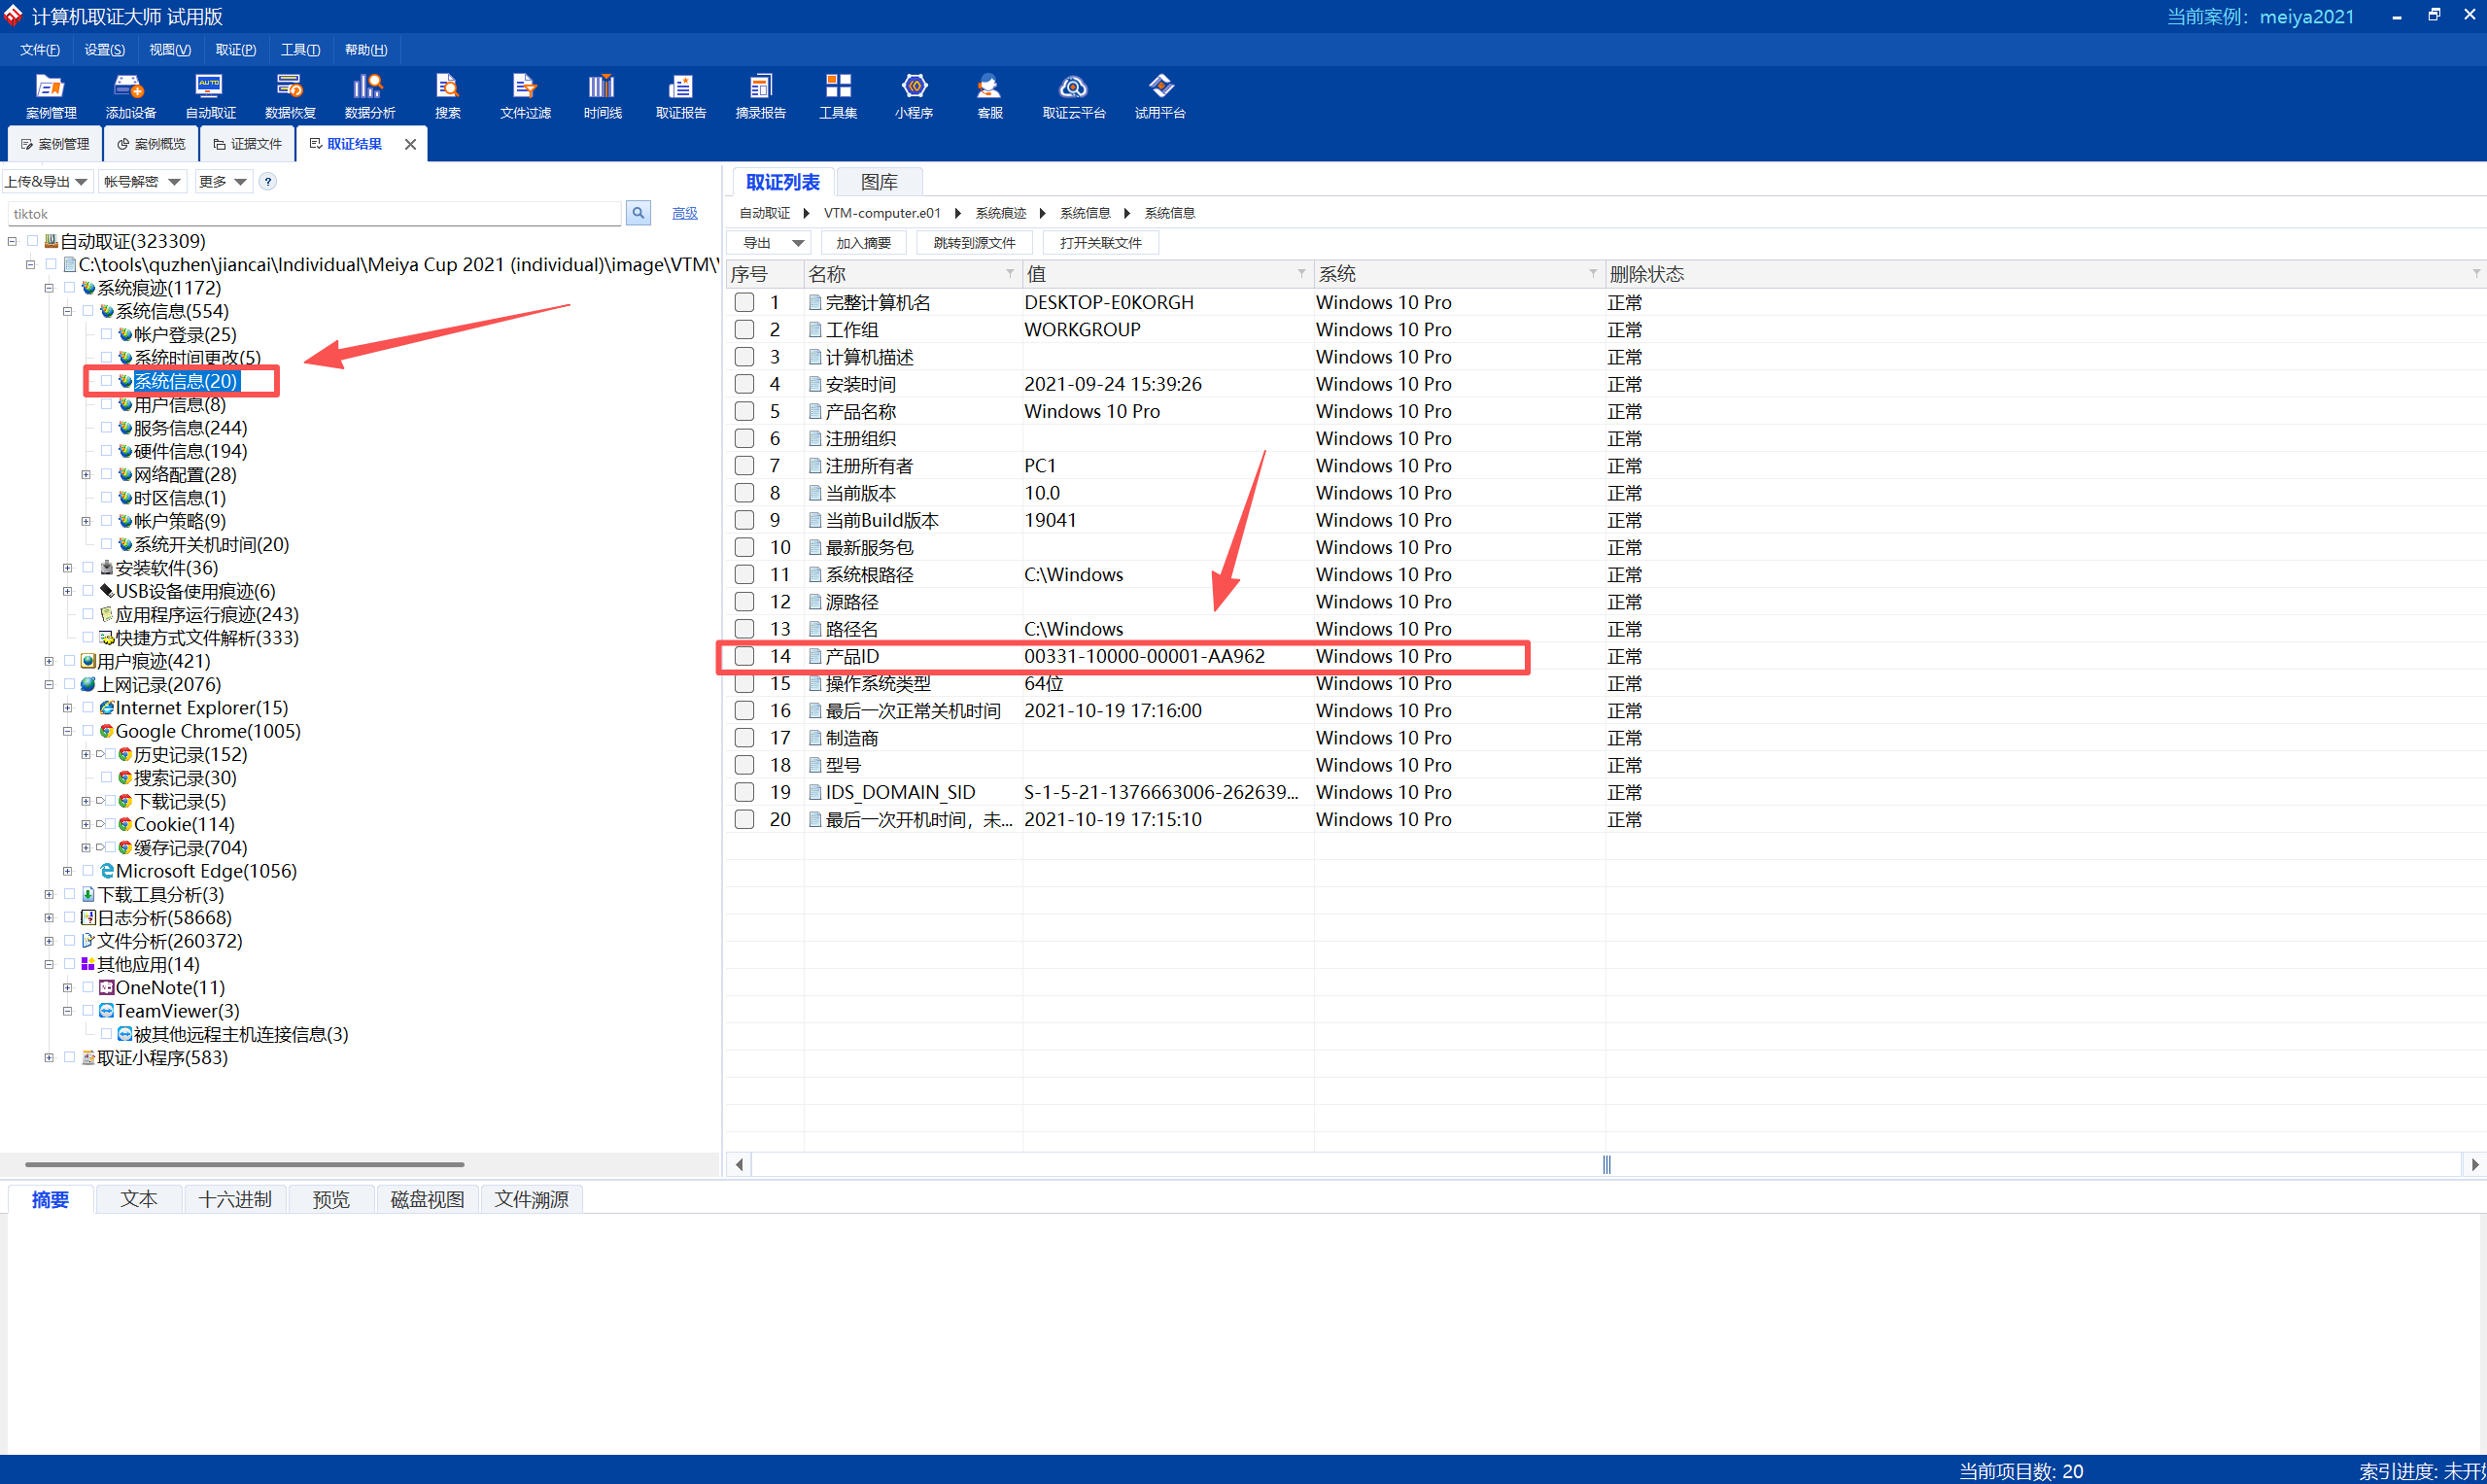Click the 时间线 toolbar icon
Screen dimensions: 2487x1484
602,96
